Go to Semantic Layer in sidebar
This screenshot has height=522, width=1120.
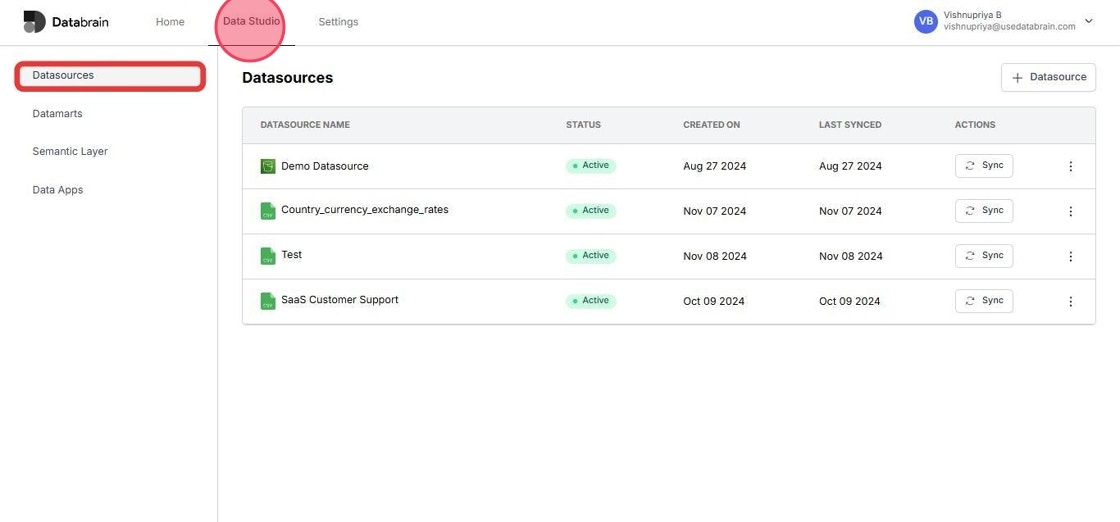[70, 151]
